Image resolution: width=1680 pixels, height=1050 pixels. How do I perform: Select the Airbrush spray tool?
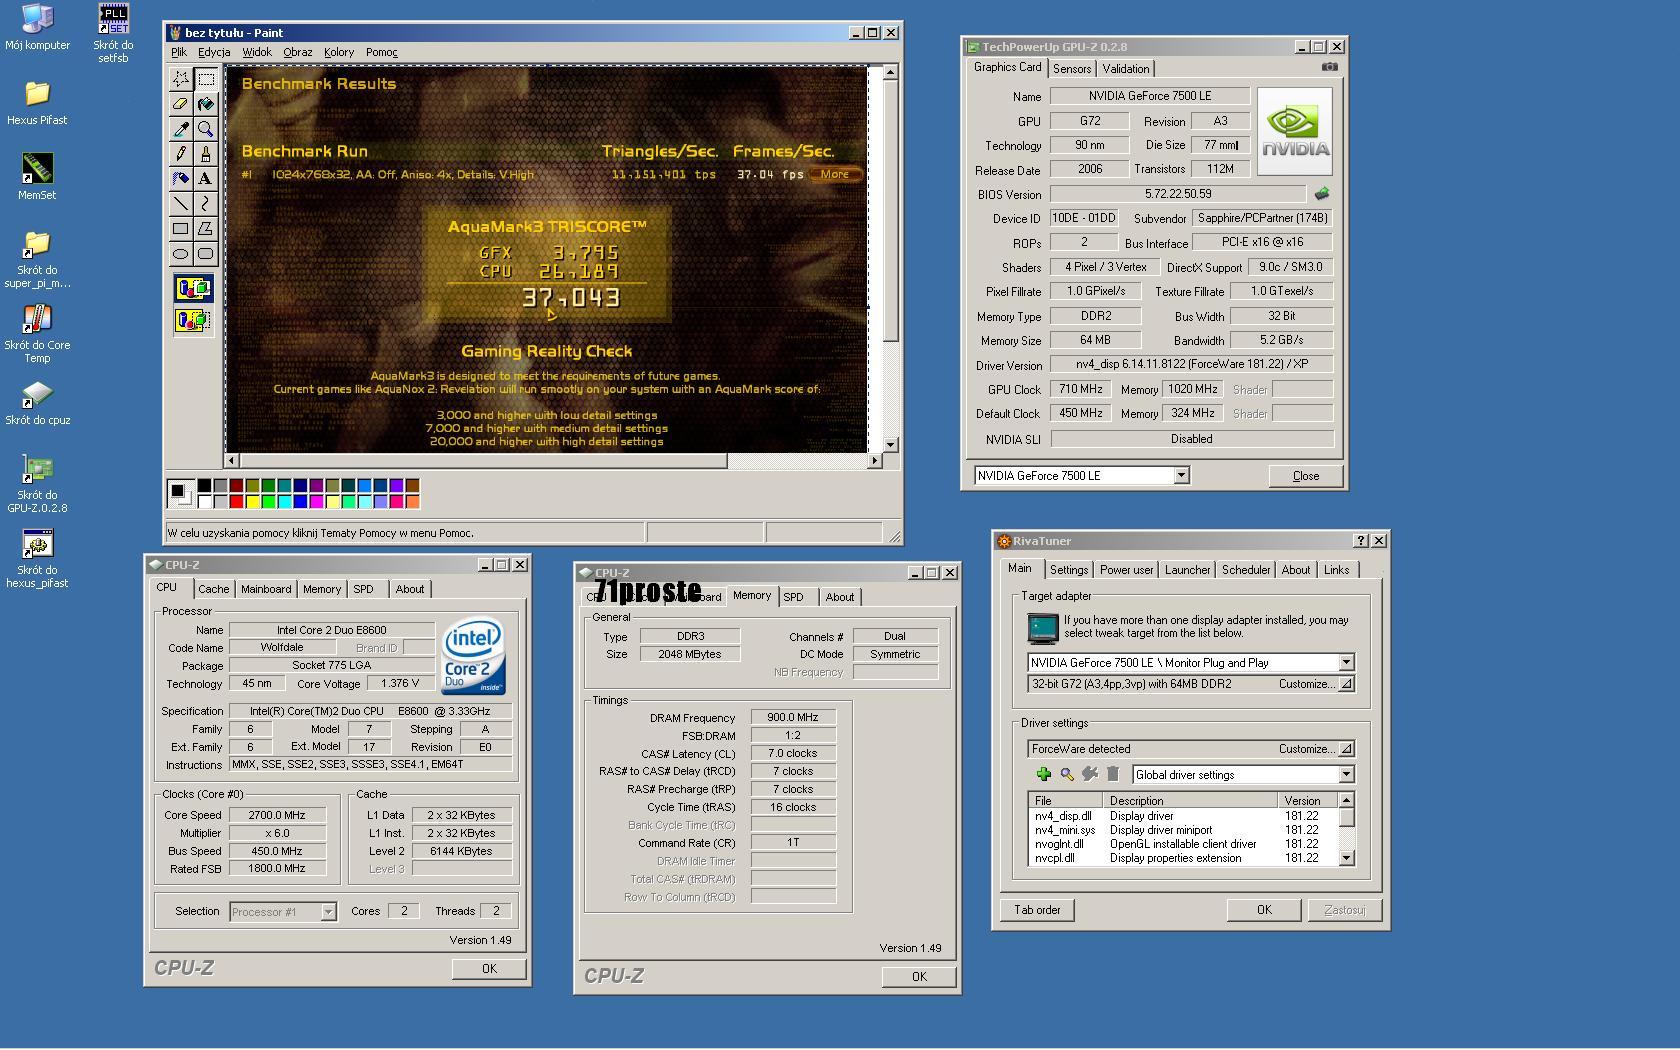pos(181,178)
